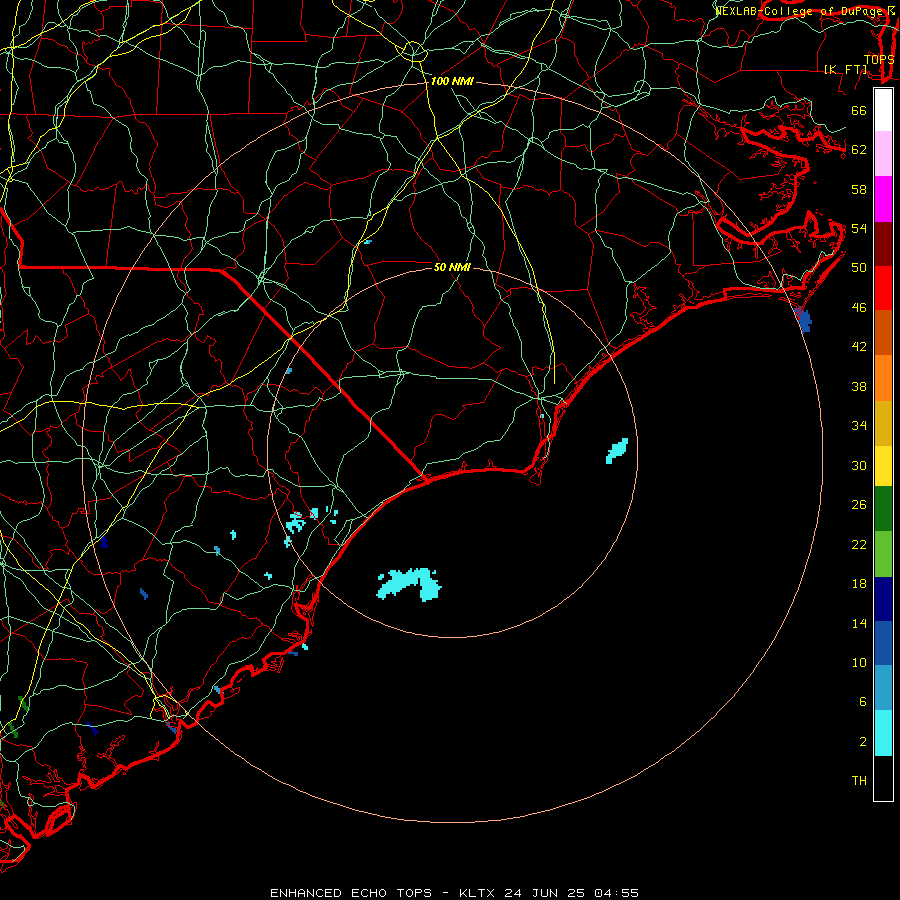Click the medium blue legend swatch
Screen dimensions: 900x900
pyautogui.click(x=883, y=643)
